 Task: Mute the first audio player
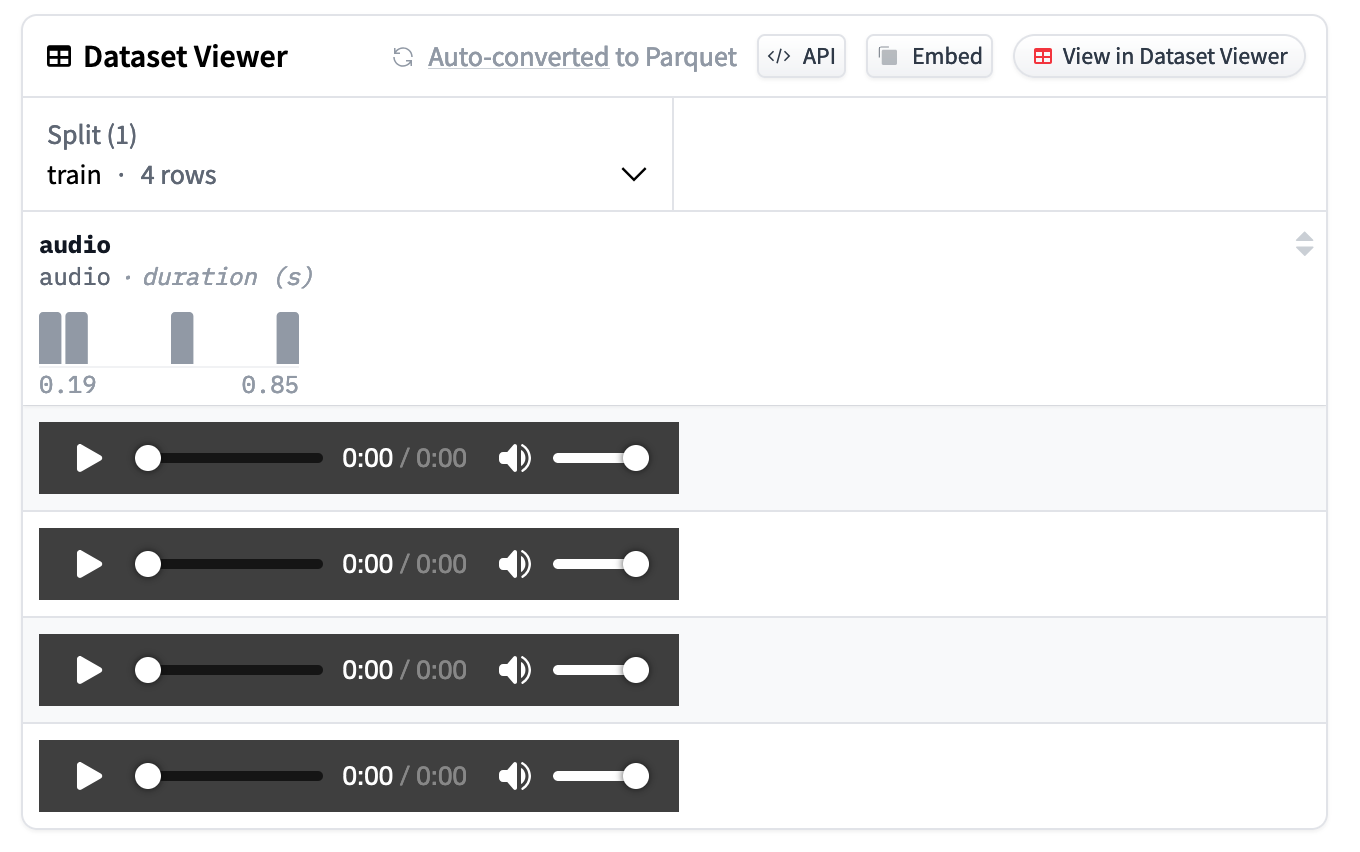(x=515, y=458)
